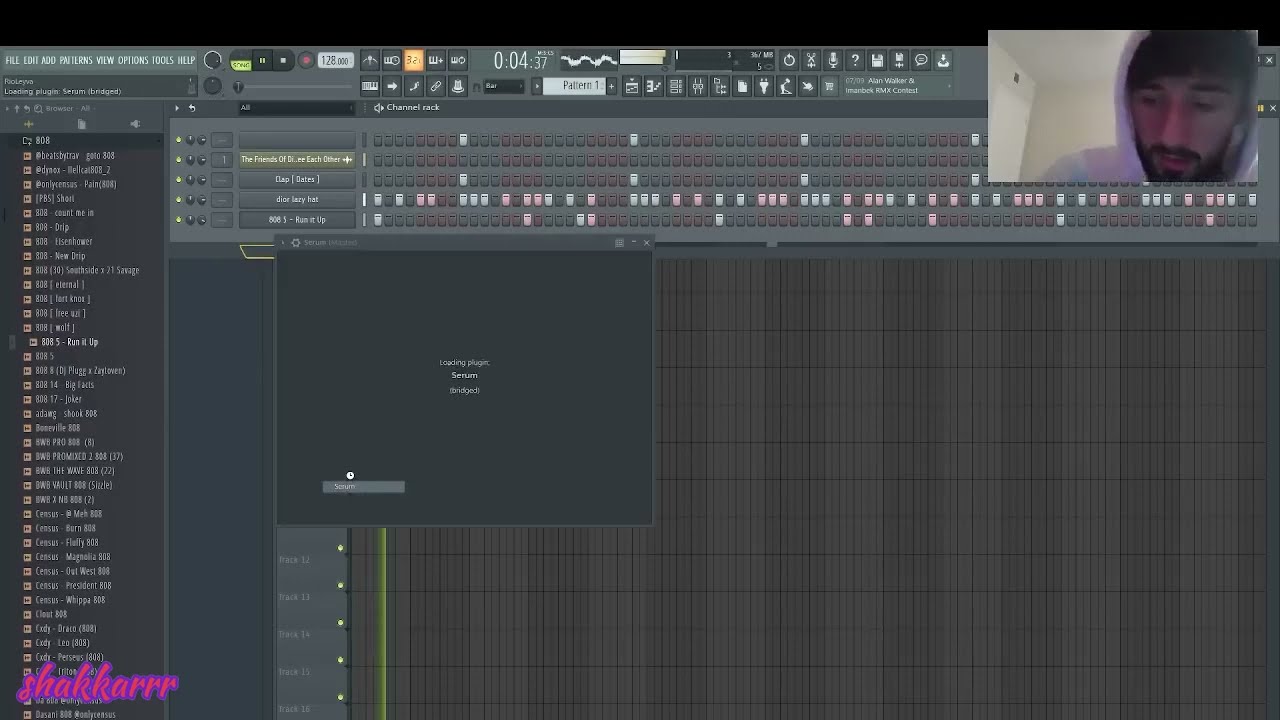The height and width of the screenshot is (720, 1280).
Task: Open the ADD menu
Action: pyautogui.click(x=48, y=60)
